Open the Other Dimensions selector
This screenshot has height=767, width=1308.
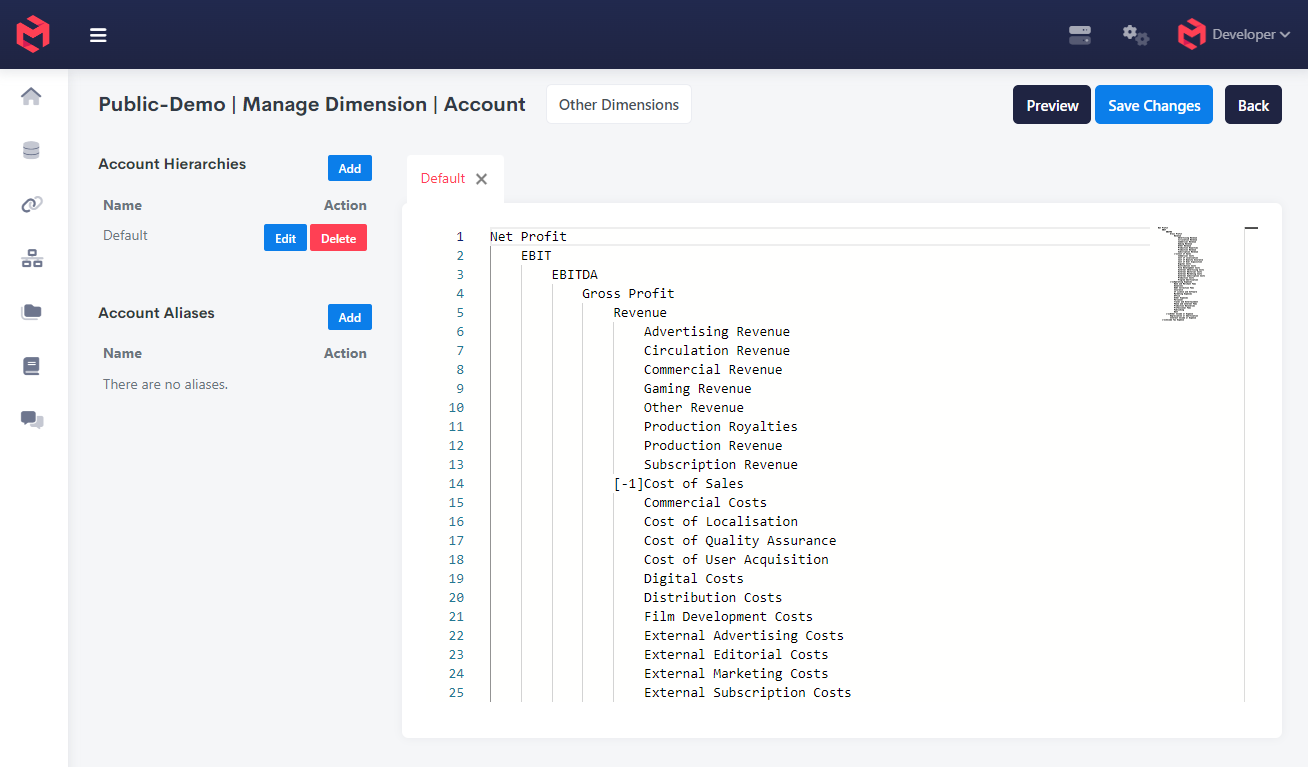point(618,105)
